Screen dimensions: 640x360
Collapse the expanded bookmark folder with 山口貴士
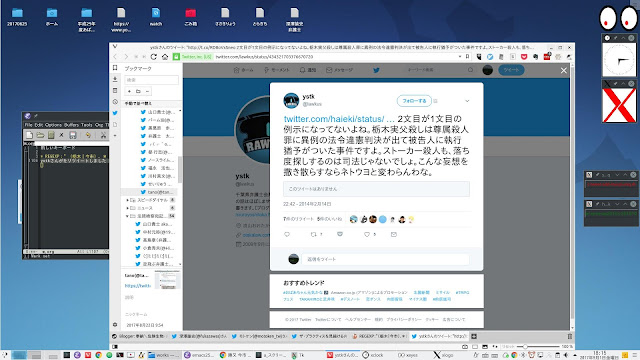pyautogui.click(x=127, y=216)
